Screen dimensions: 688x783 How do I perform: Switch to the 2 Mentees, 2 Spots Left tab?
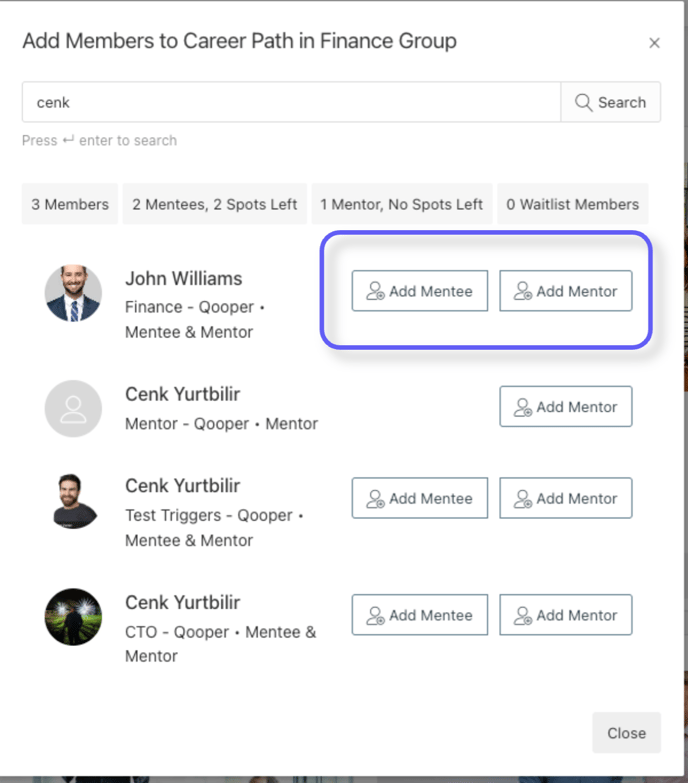[x=215, y=204]
